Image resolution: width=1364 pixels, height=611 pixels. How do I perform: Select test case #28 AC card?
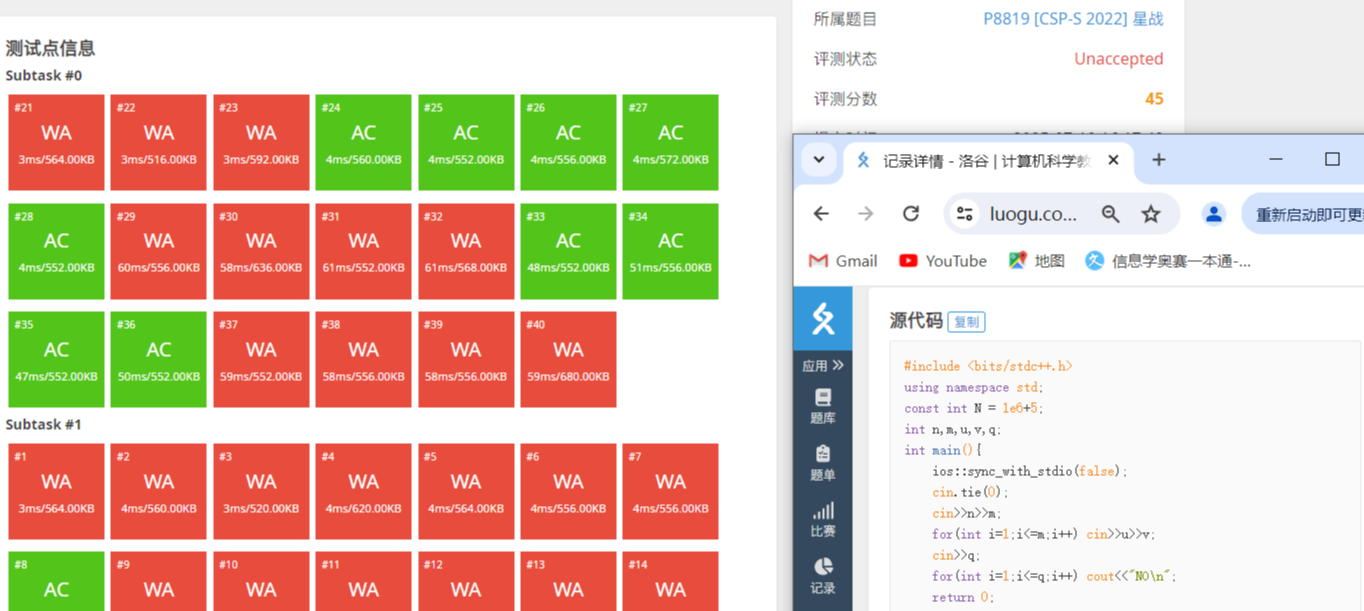click(56, 252)
